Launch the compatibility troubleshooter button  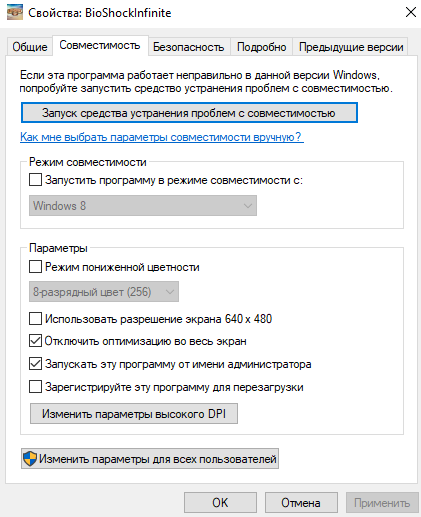click(189, 113)
